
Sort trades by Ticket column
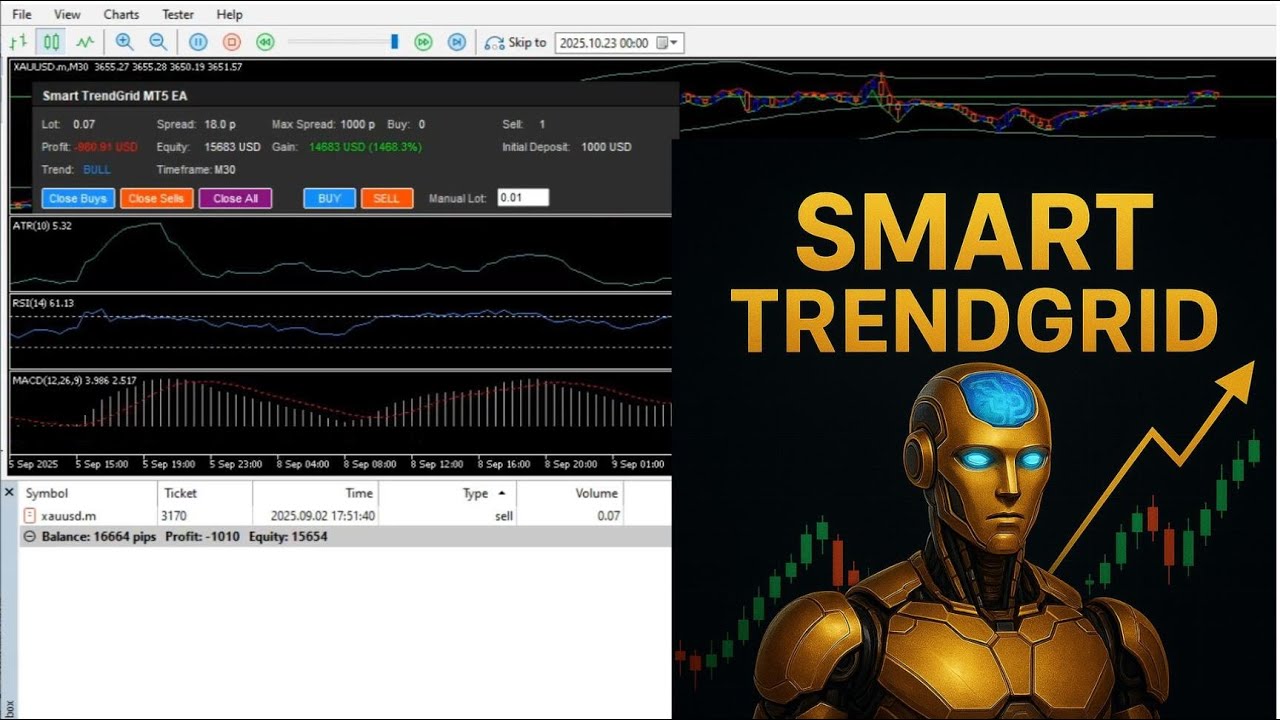[205, 493]
